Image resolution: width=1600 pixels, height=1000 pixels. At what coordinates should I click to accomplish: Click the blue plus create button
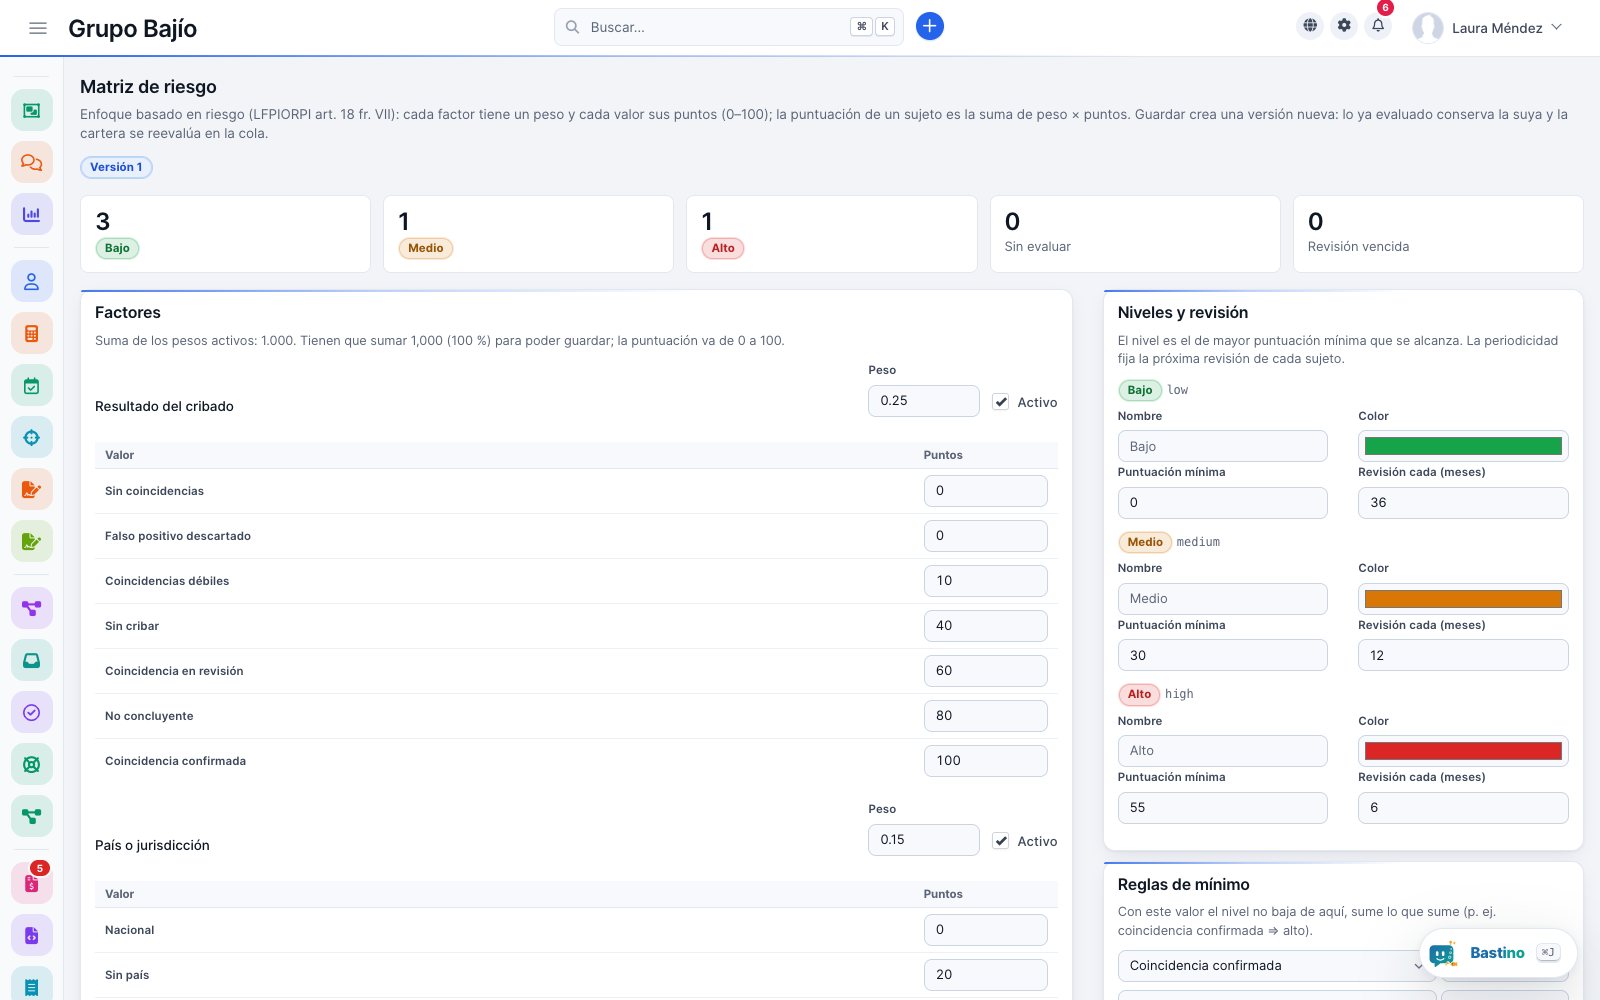click(929, 27)
